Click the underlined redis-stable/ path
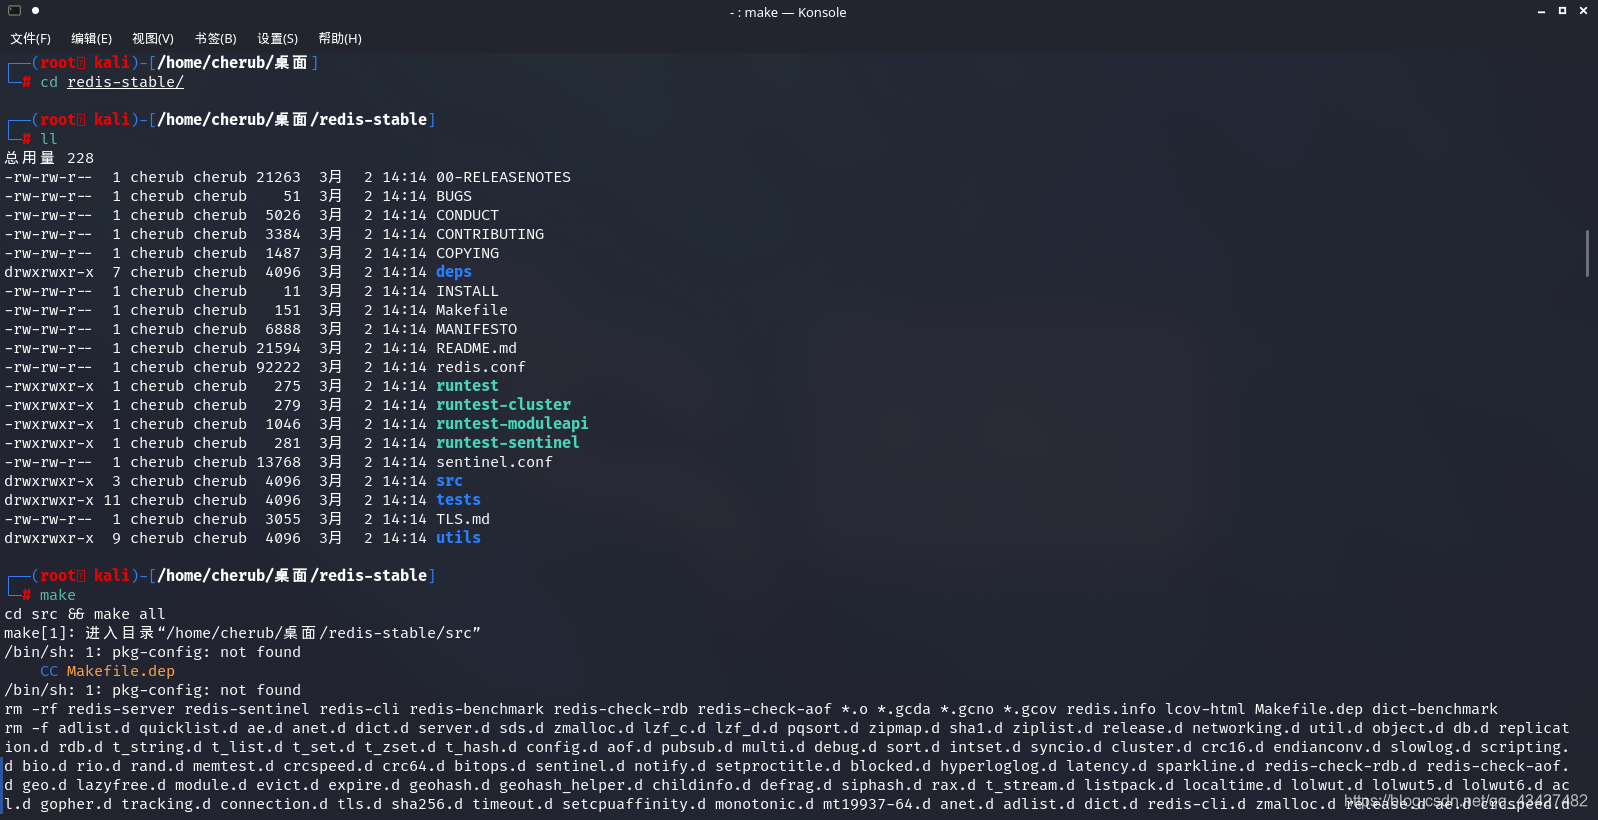This screenshot has height=820, width=1598. click(125, 82)
